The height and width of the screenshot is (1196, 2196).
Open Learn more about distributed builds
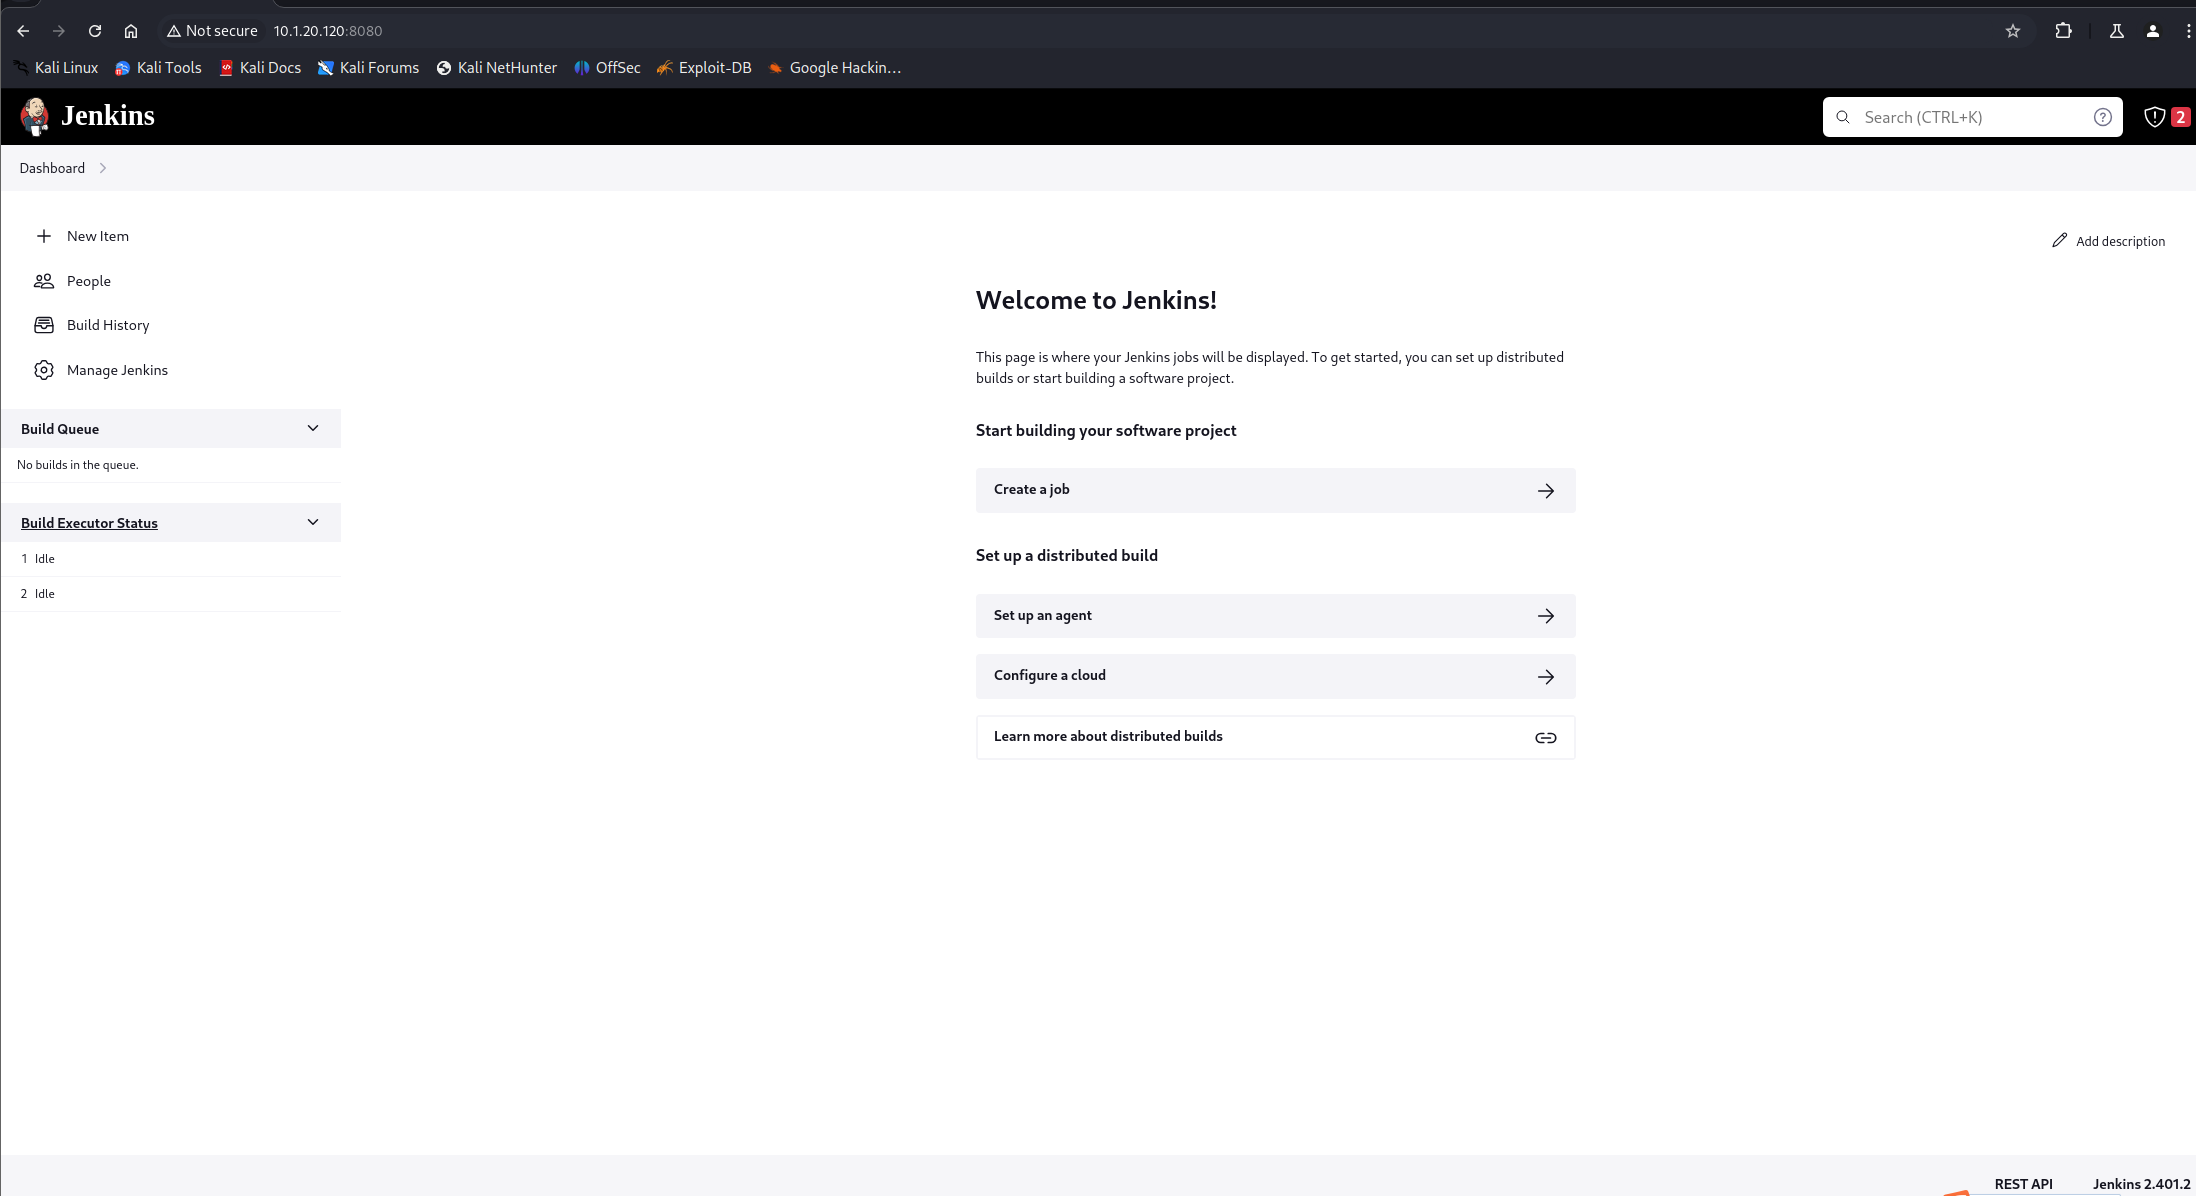[1275, 737]
